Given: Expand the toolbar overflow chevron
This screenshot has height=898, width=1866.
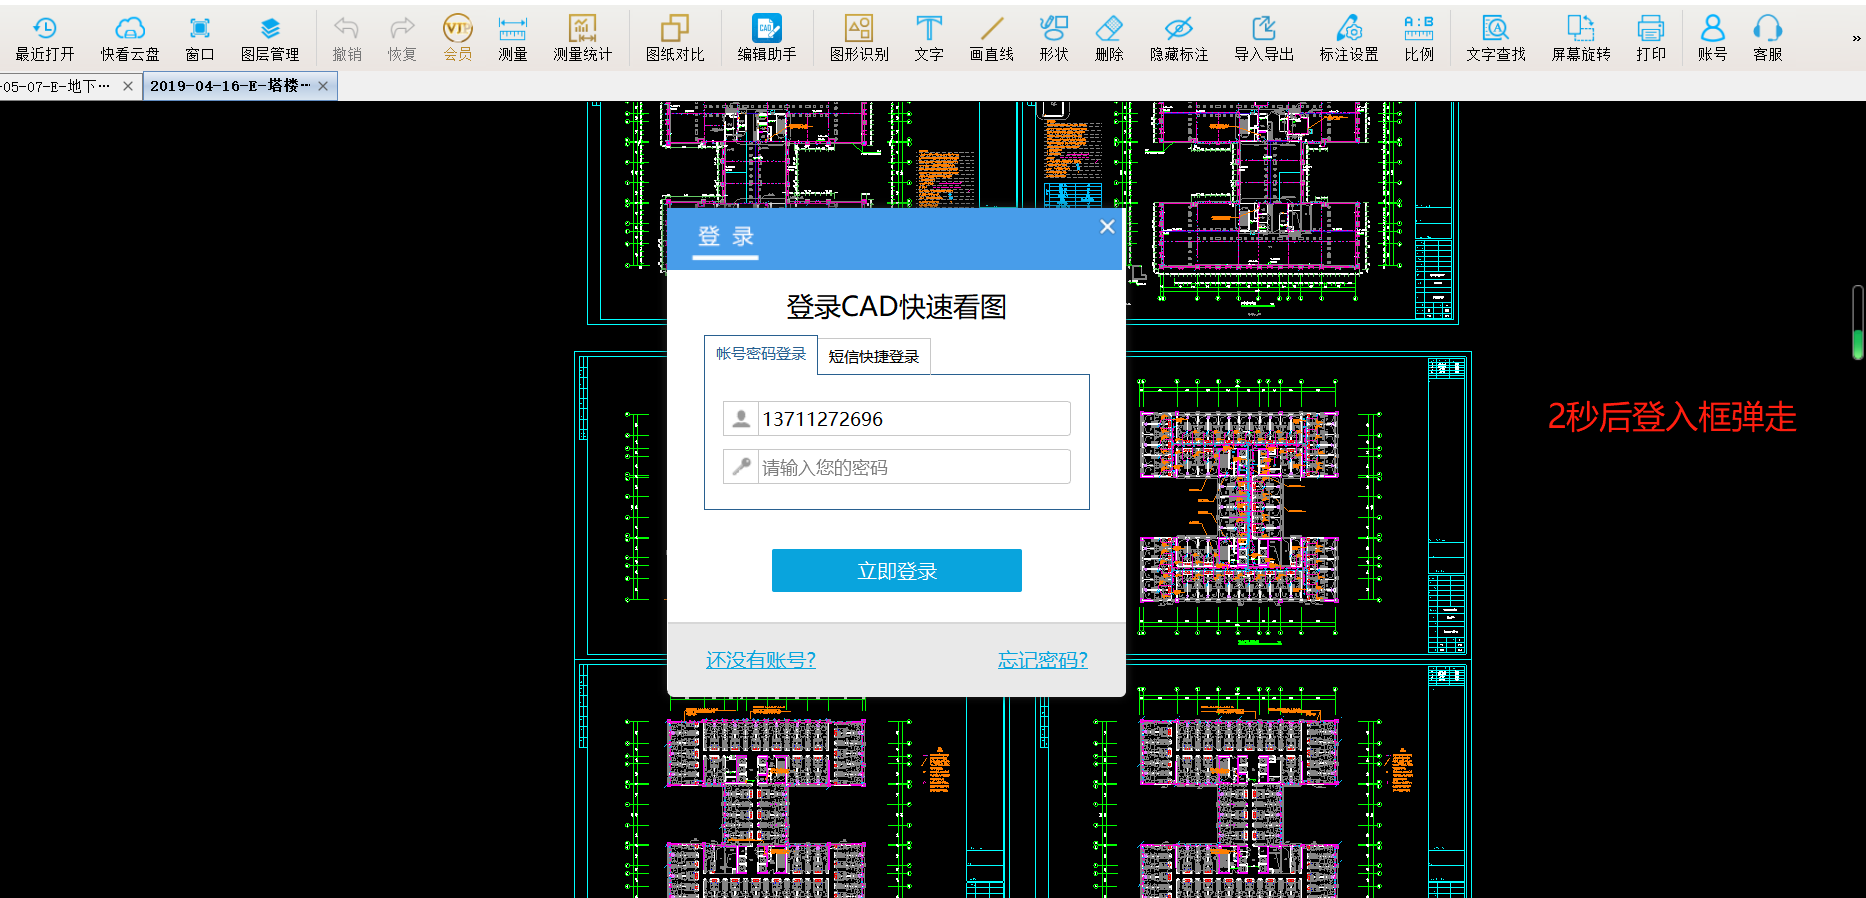Looking at the screenshot, I should (x=1856, y=39).
